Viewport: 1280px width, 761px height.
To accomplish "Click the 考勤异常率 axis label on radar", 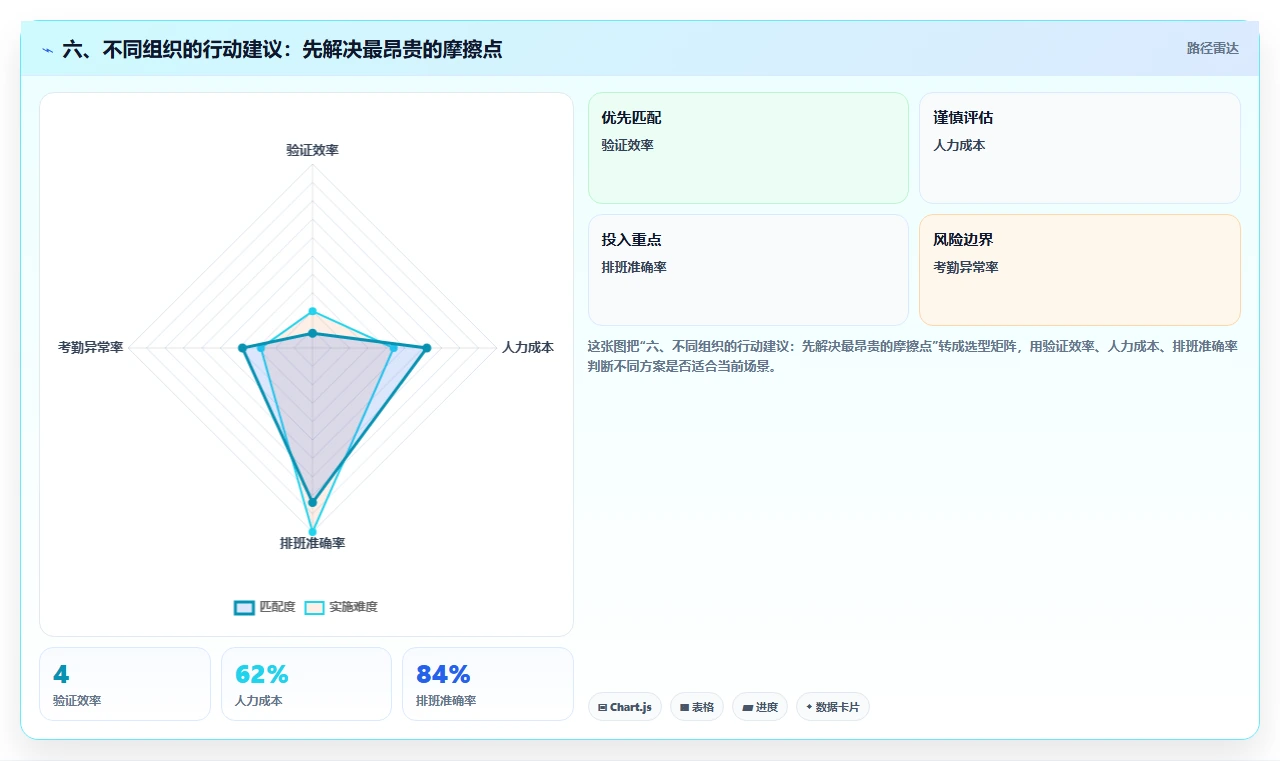I will pos(91,348).
